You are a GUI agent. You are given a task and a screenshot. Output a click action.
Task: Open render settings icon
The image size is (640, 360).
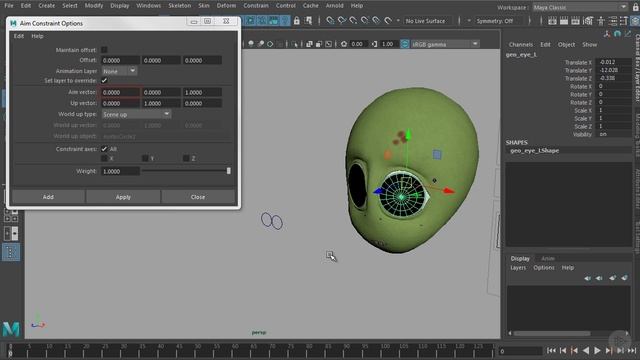click(x=588, y=21)
